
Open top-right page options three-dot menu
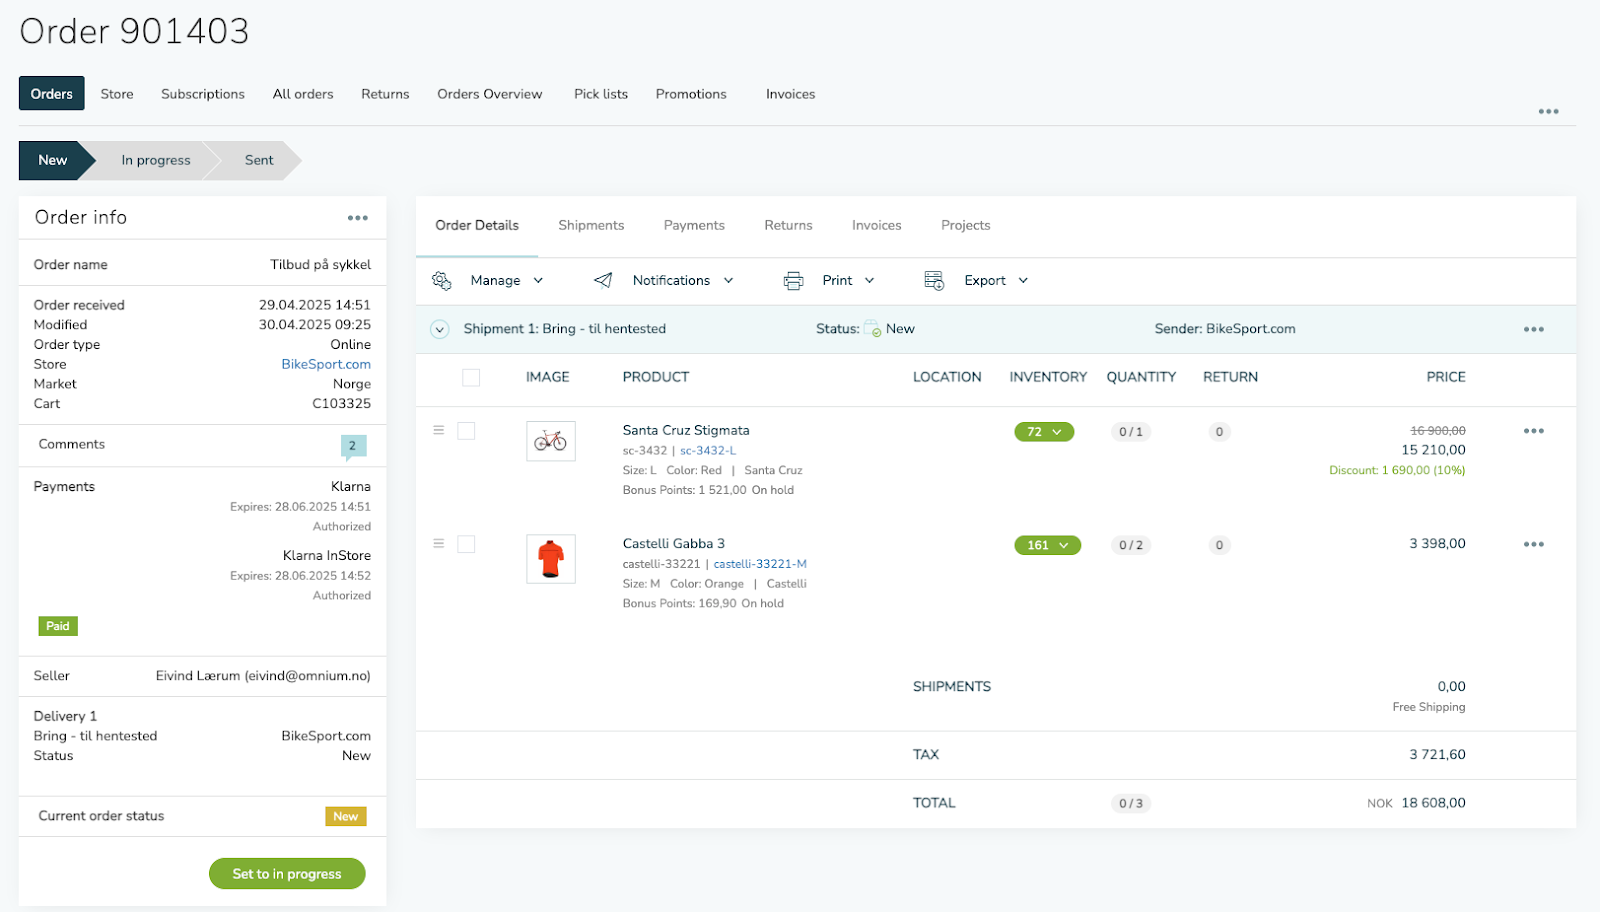click(1549, 112)
